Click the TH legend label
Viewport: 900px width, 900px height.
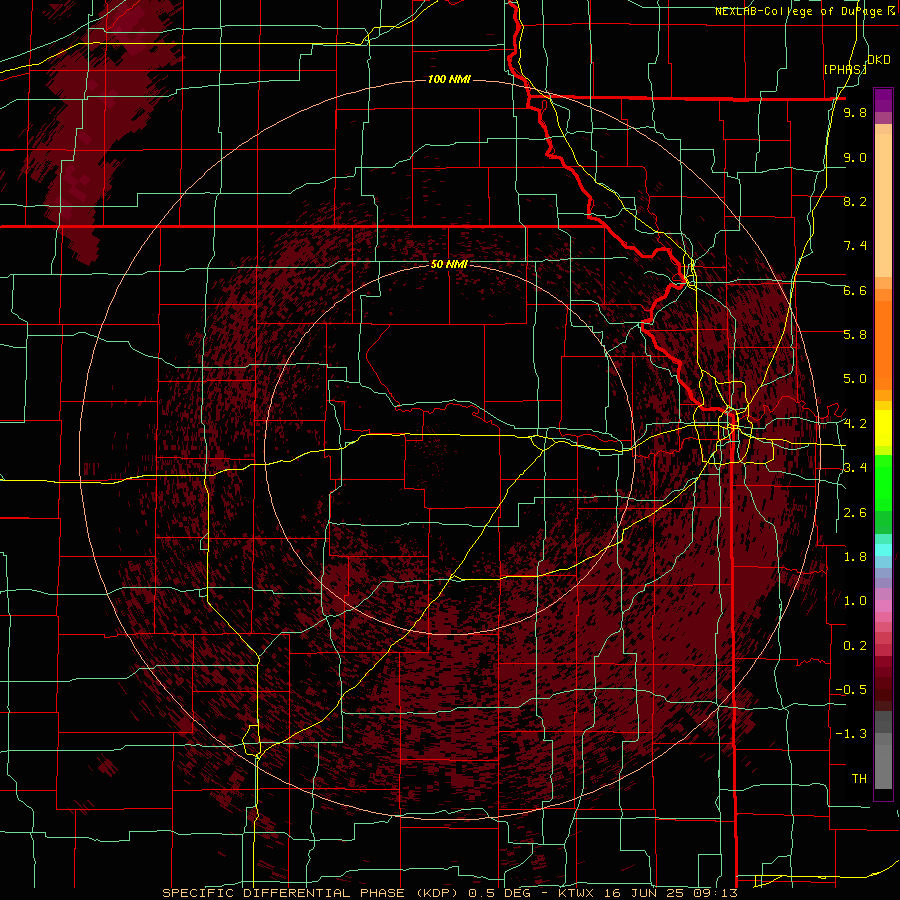point(859,779)
